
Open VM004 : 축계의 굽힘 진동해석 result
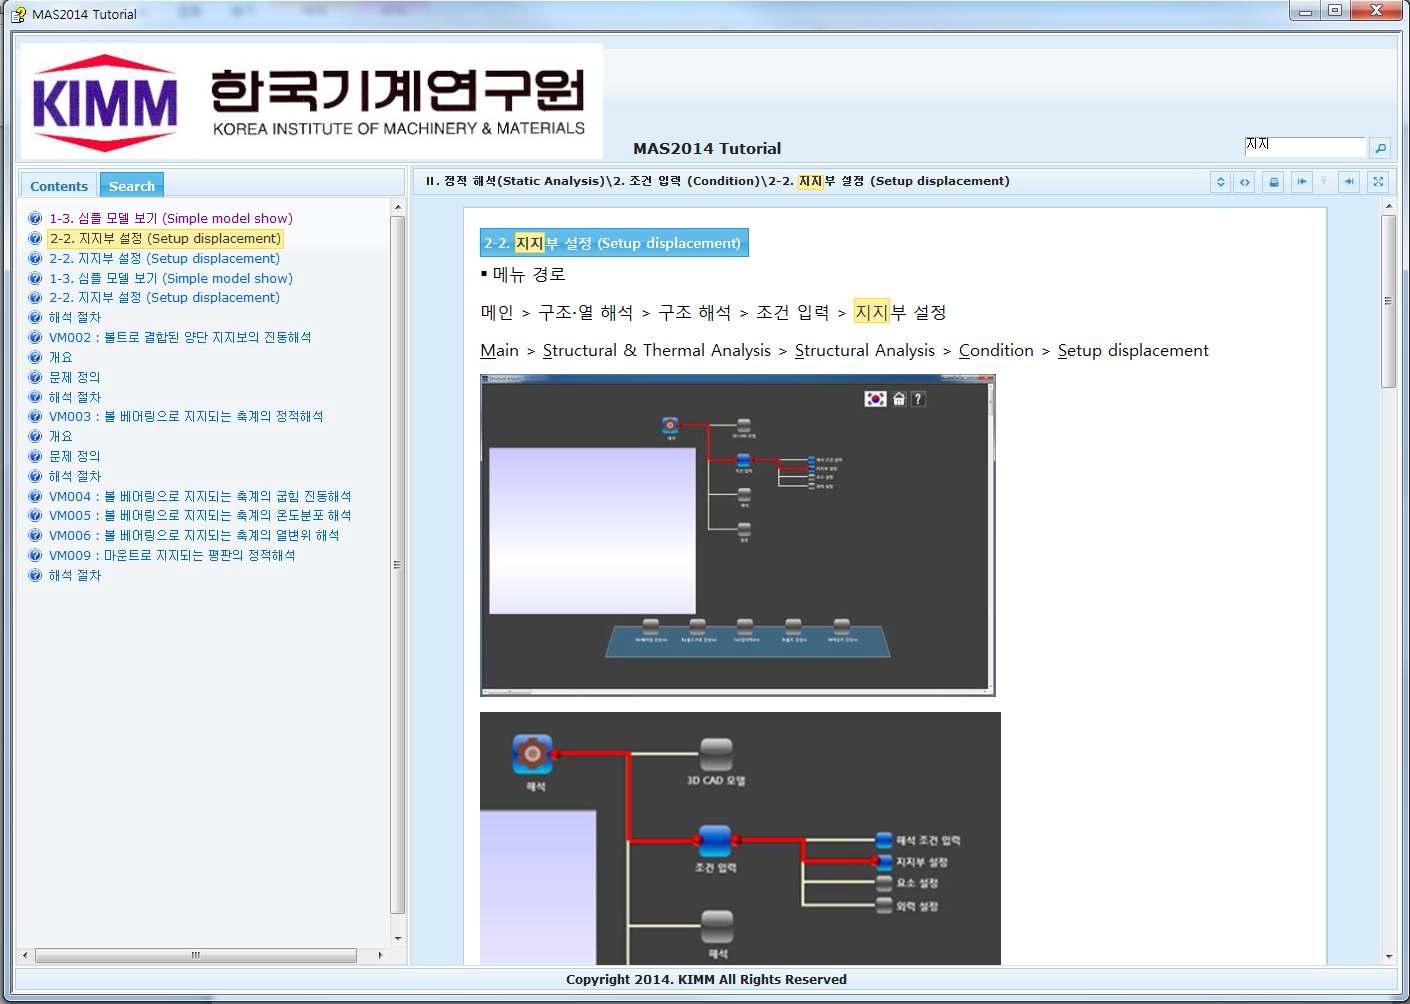(x=200, y=496)
